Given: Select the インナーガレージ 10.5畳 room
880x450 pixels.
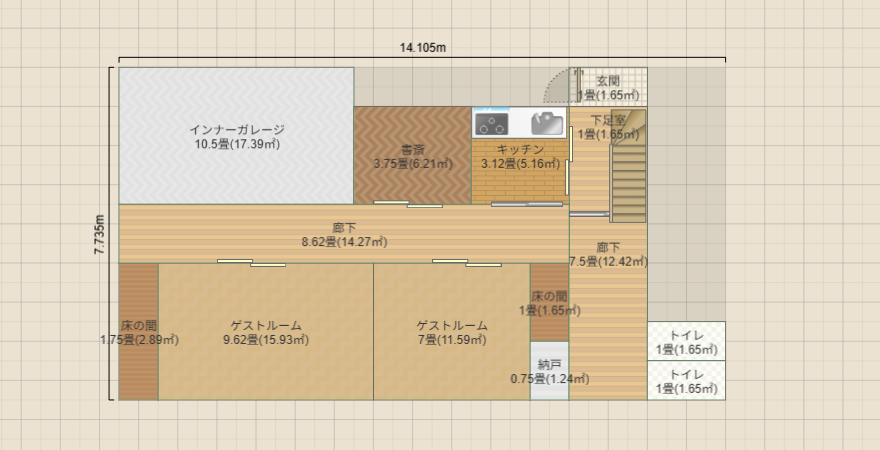Looking at the screenshot, I should 236,136.
